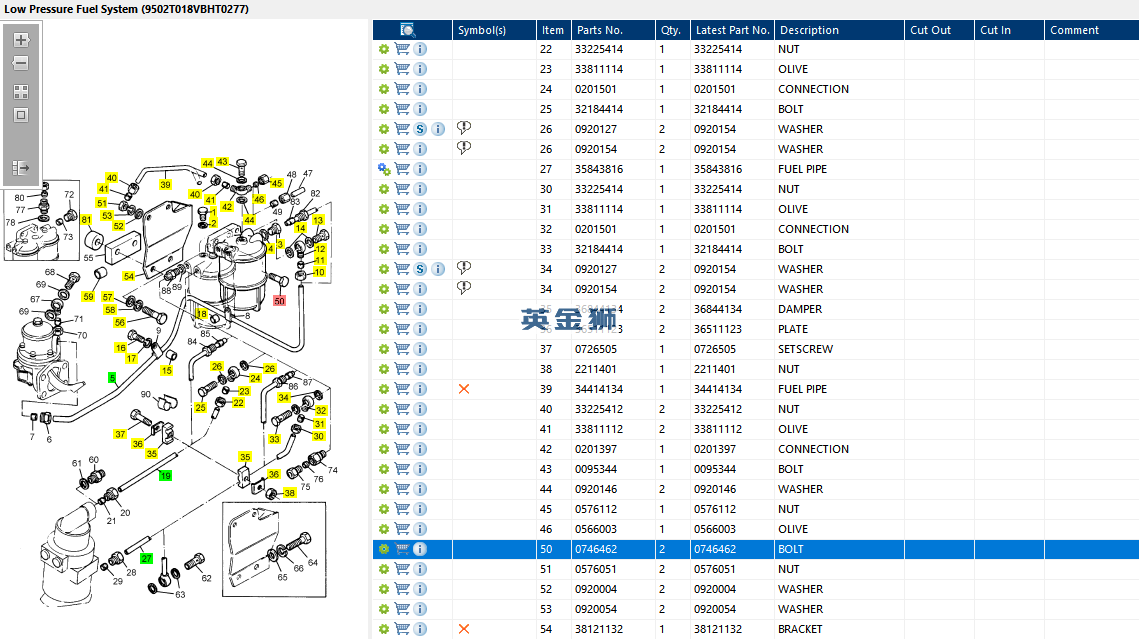Click assembly gears icon for item 27 FUEL PIPE
1139x639 pixels.
pos(384,169)
